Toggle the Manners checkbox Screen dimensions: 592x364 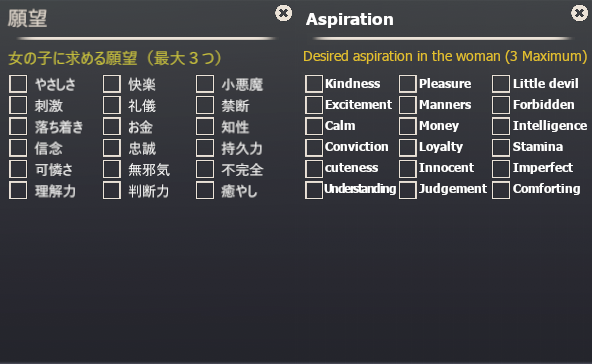point(408,105)
